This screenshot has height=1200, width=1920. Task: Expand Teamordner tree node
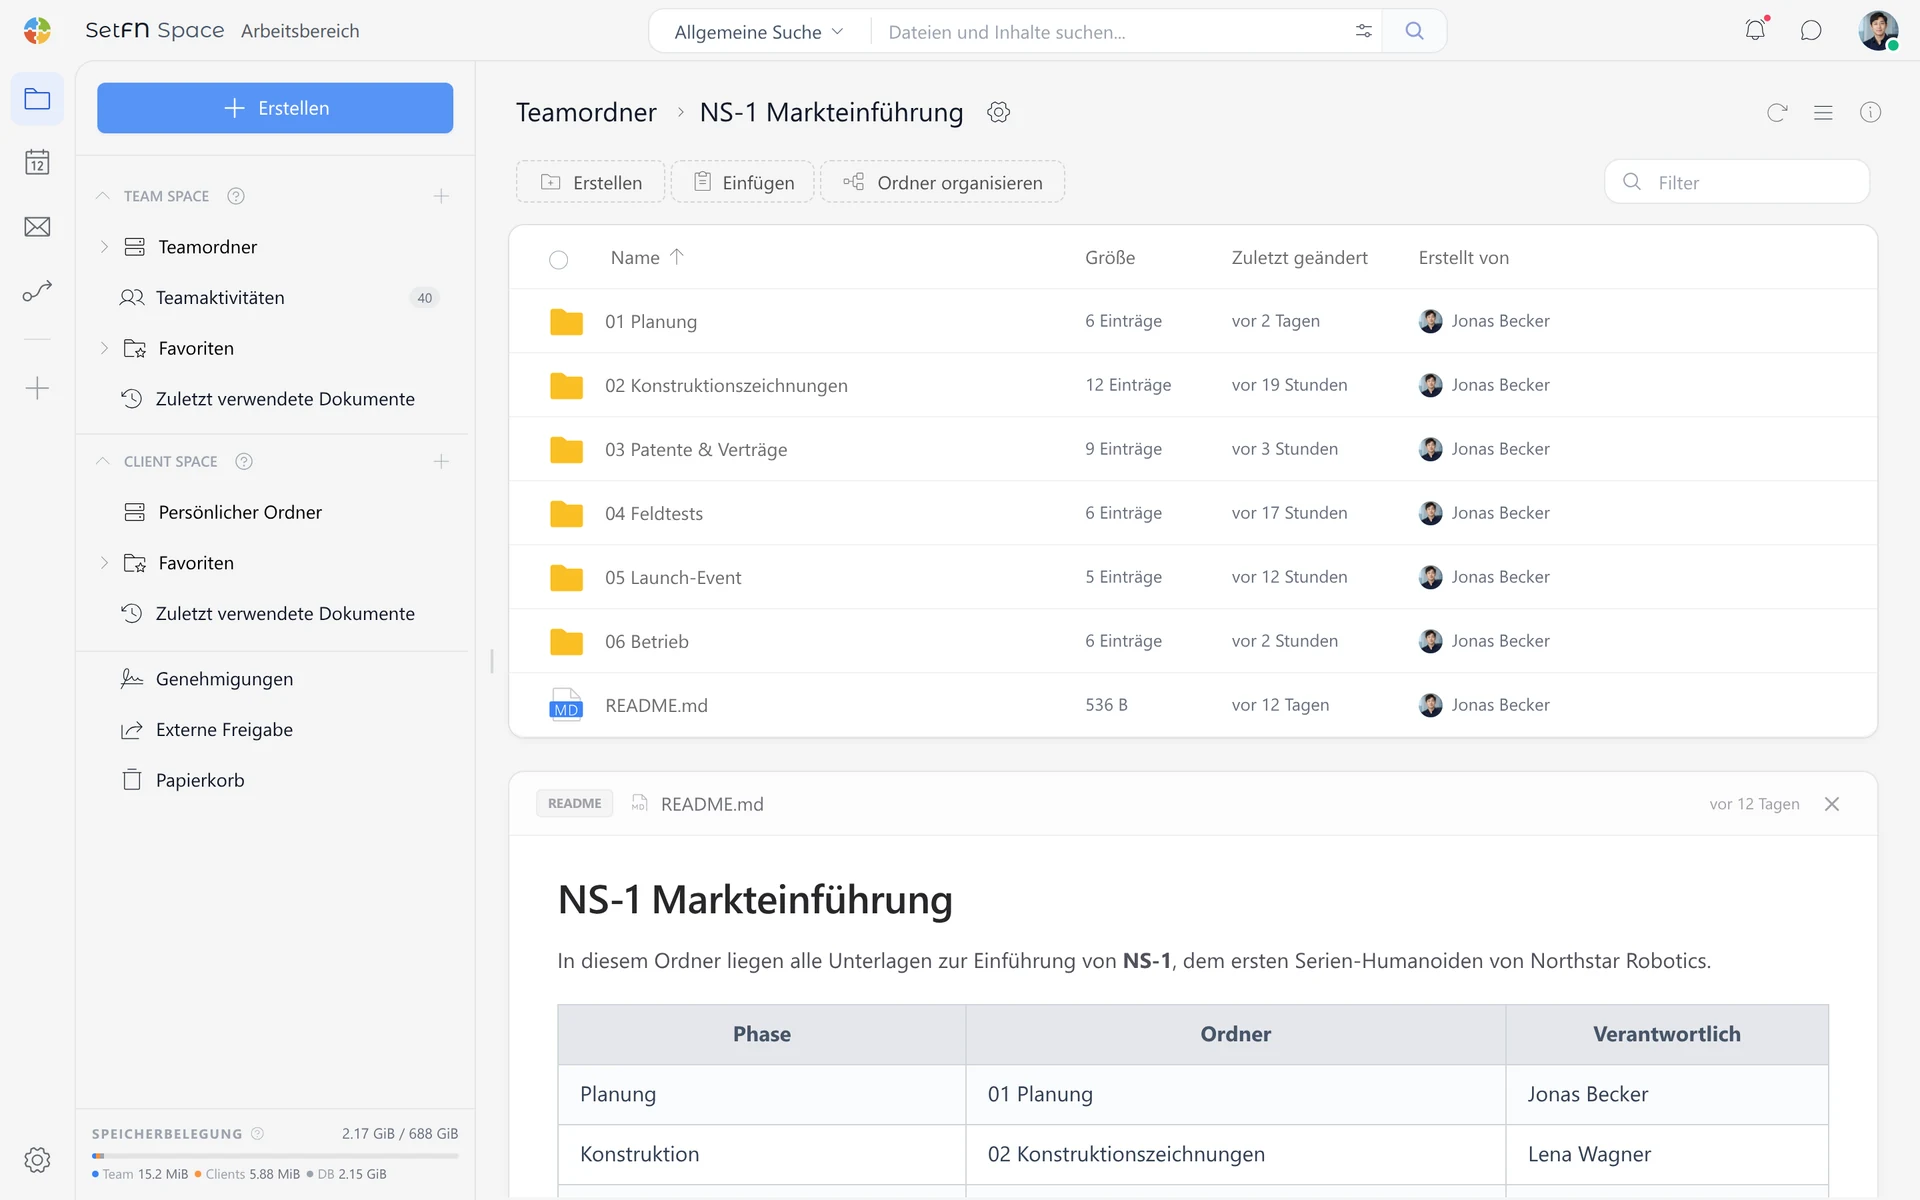[x=104, y=247]
